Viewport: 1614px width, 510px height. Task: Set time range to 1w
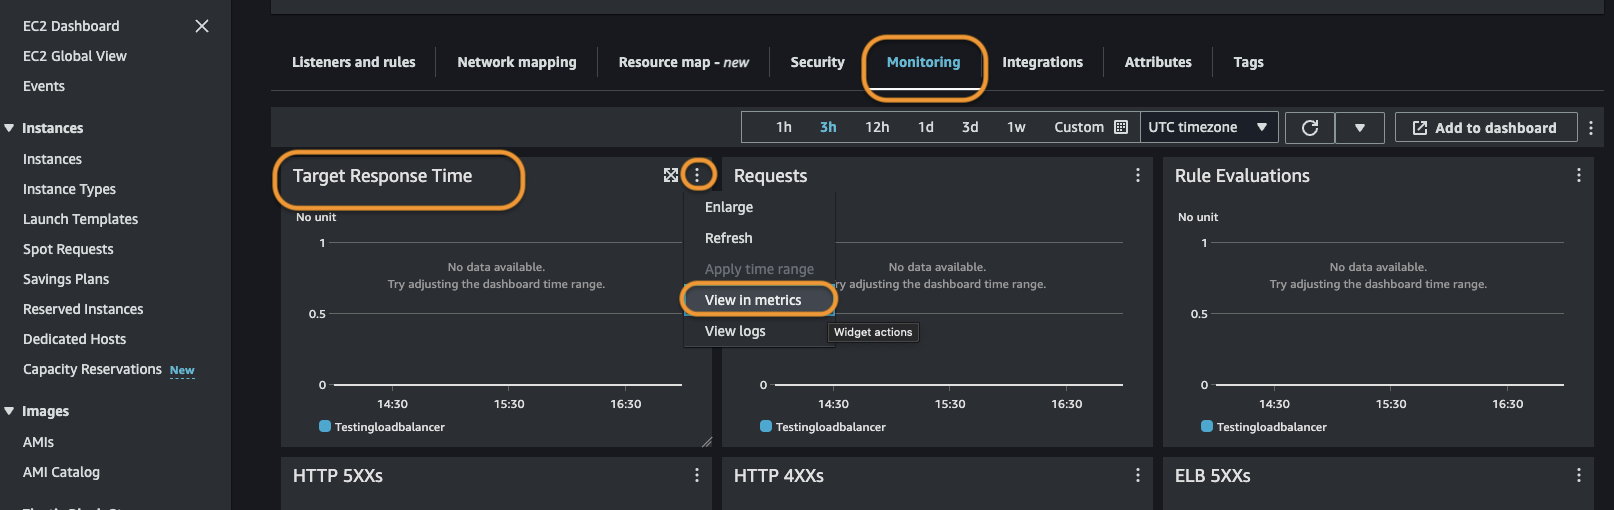point(1016,127)
